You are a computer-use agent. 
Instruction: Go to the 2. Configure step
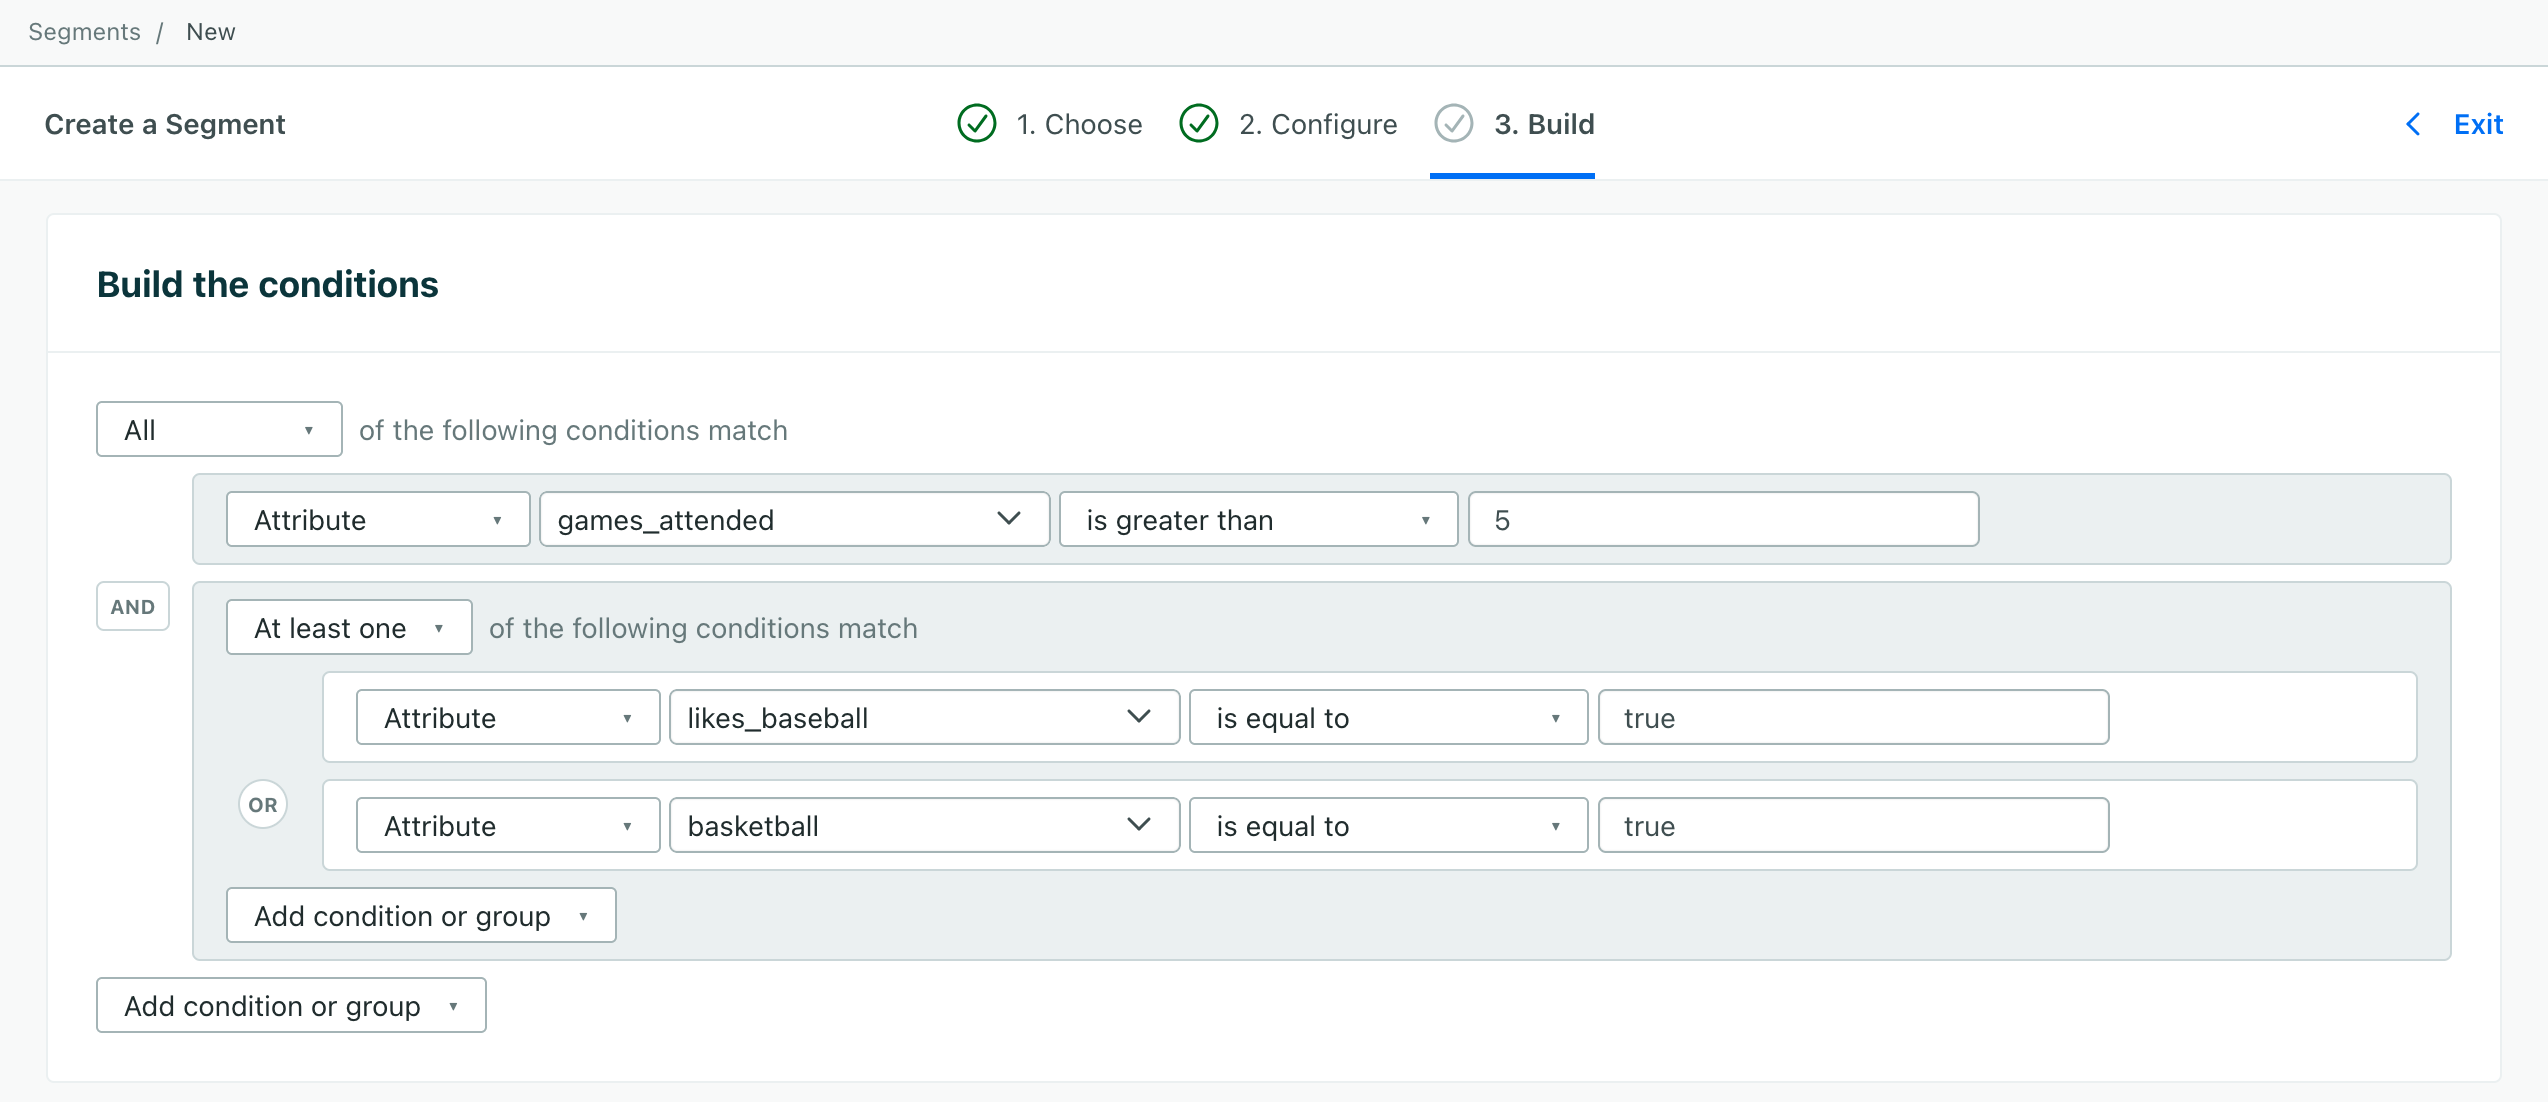tap(1318, 124)
